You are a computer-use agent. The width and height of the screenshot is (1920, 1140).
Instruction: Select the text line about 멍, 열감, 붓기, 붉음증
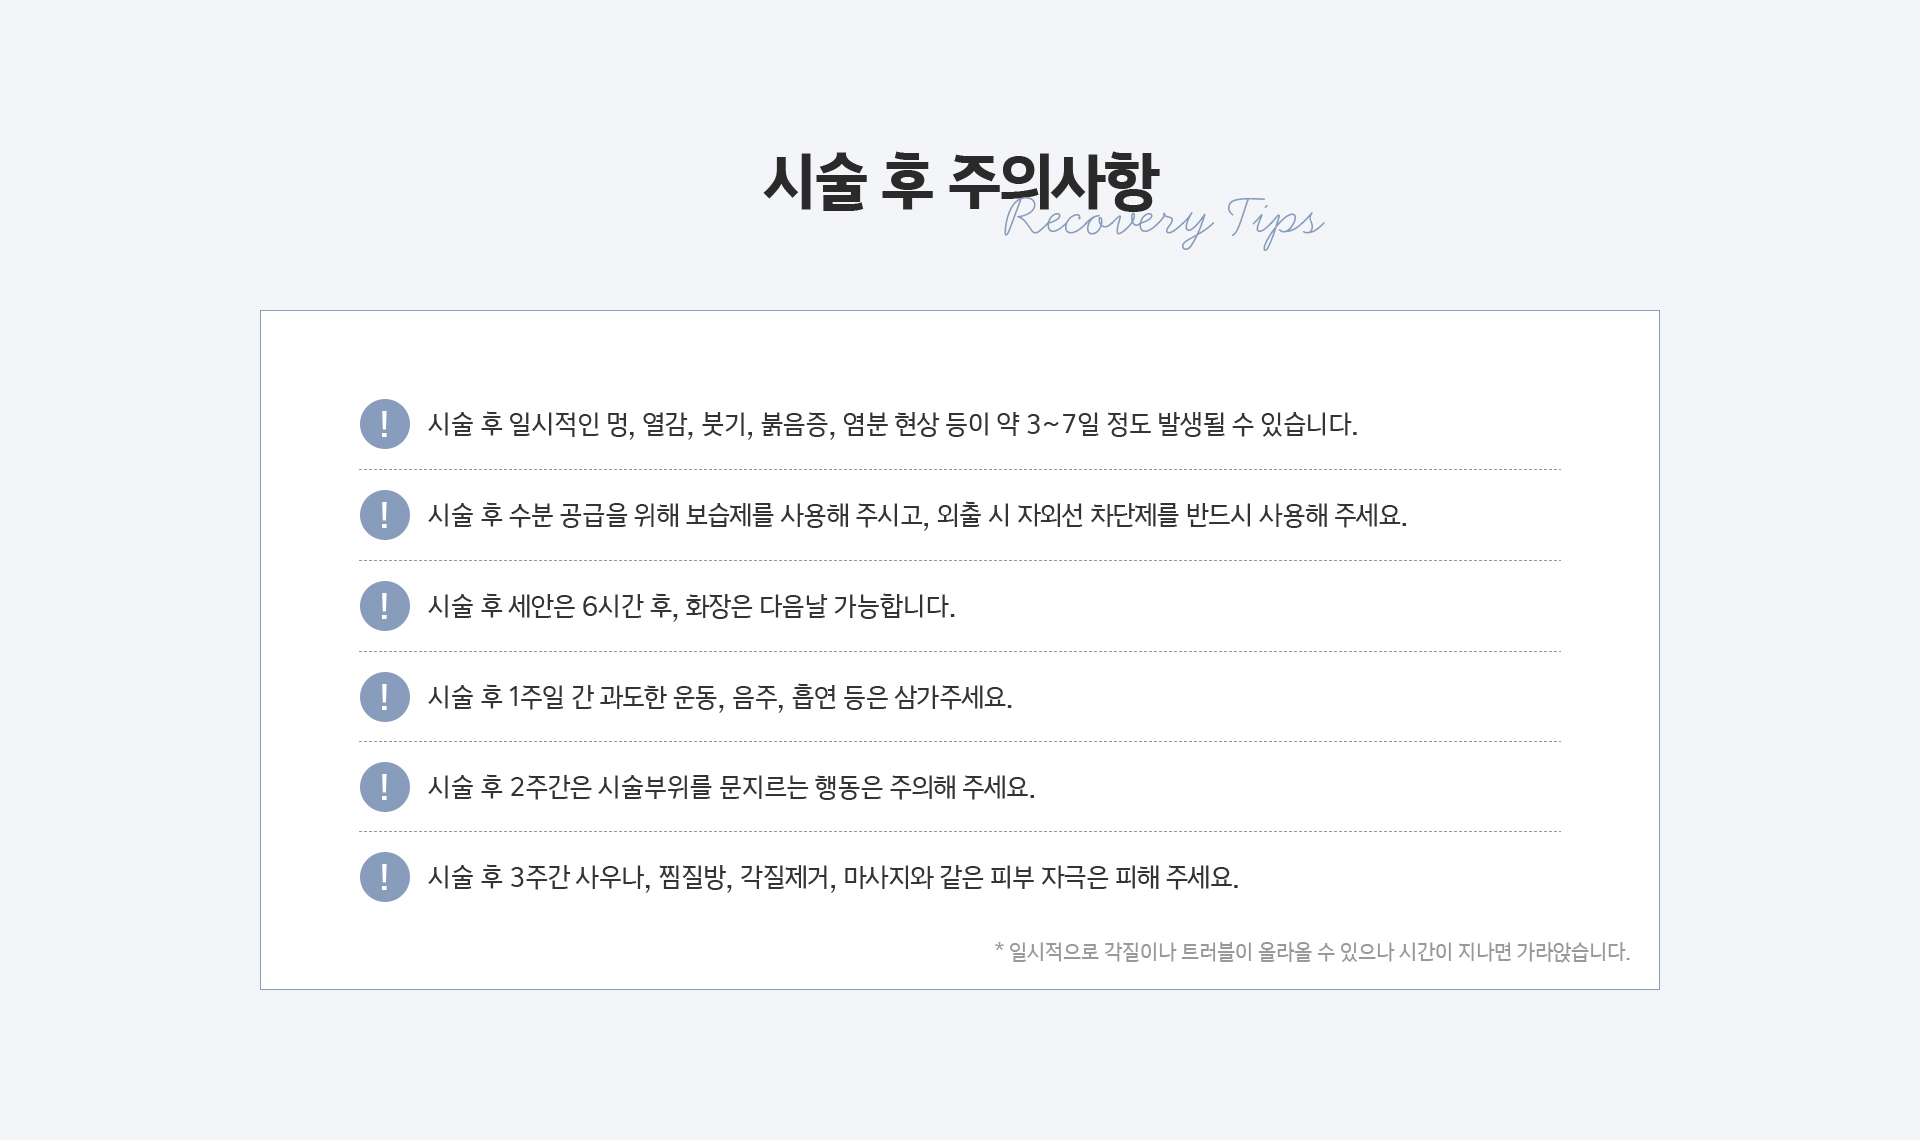893,424
